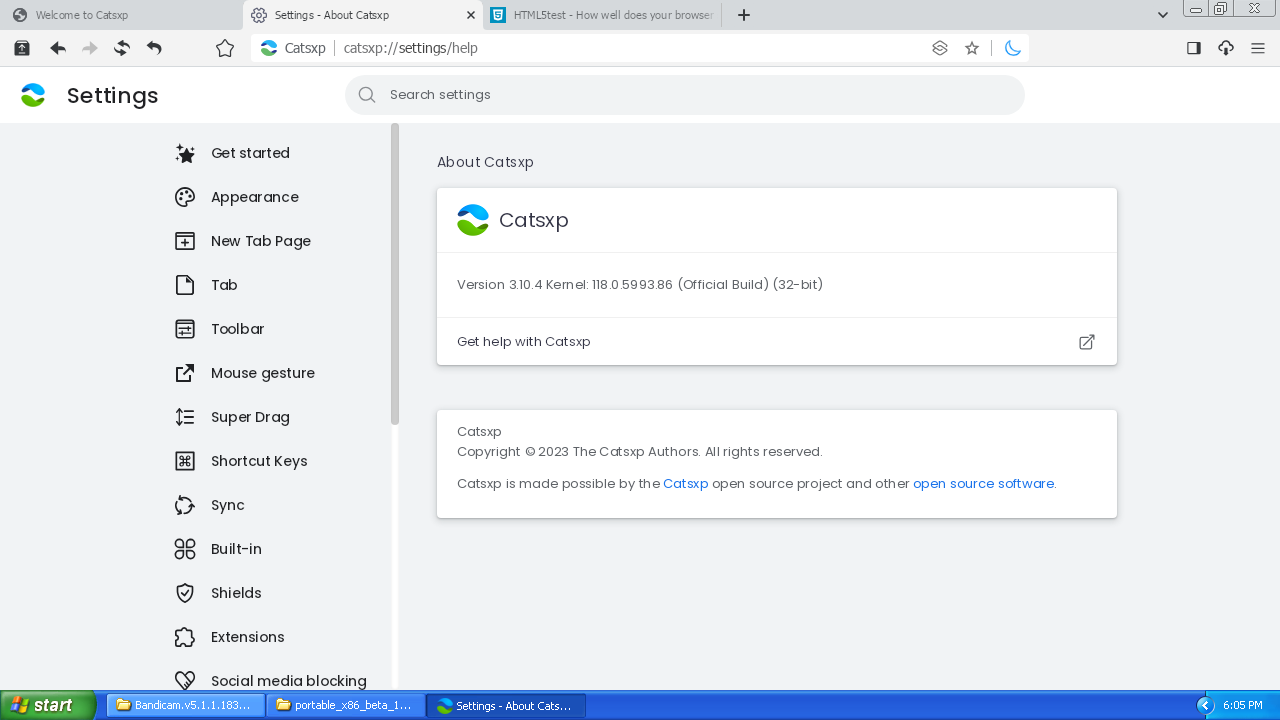Screen dimensions: 1280x720
Task: Expand the tab list dropdown chevron
Action: point(1163,15)
